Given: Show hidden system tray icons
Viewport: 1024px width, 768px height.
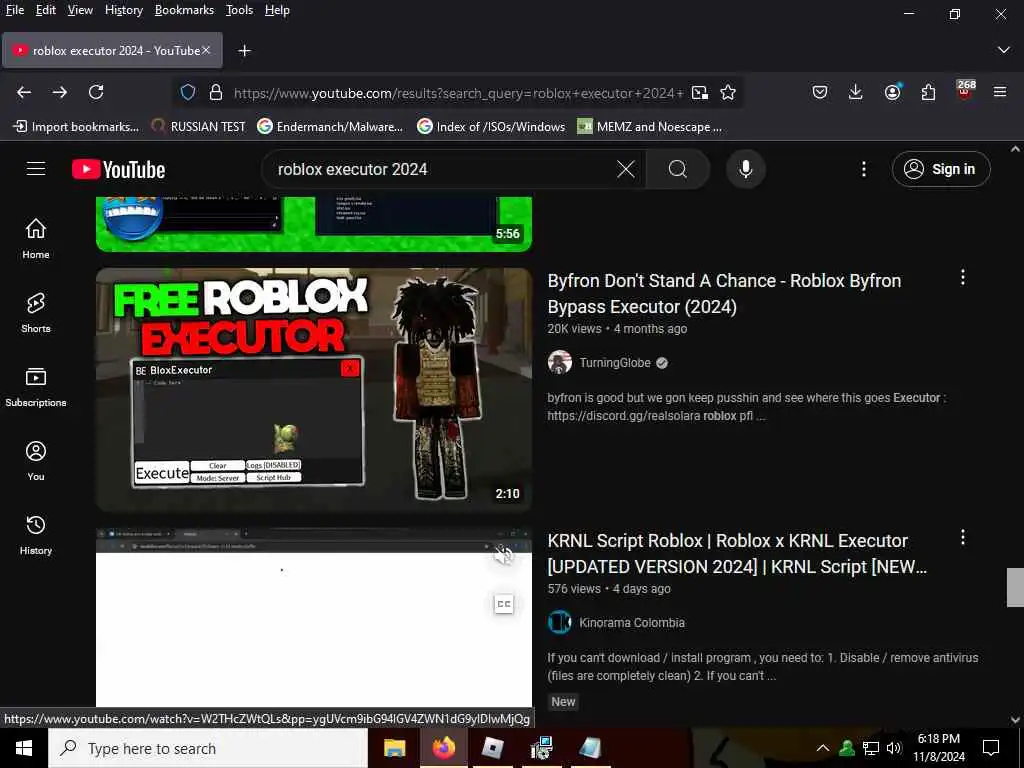Looking at the screenshot, I should point(823,748).
